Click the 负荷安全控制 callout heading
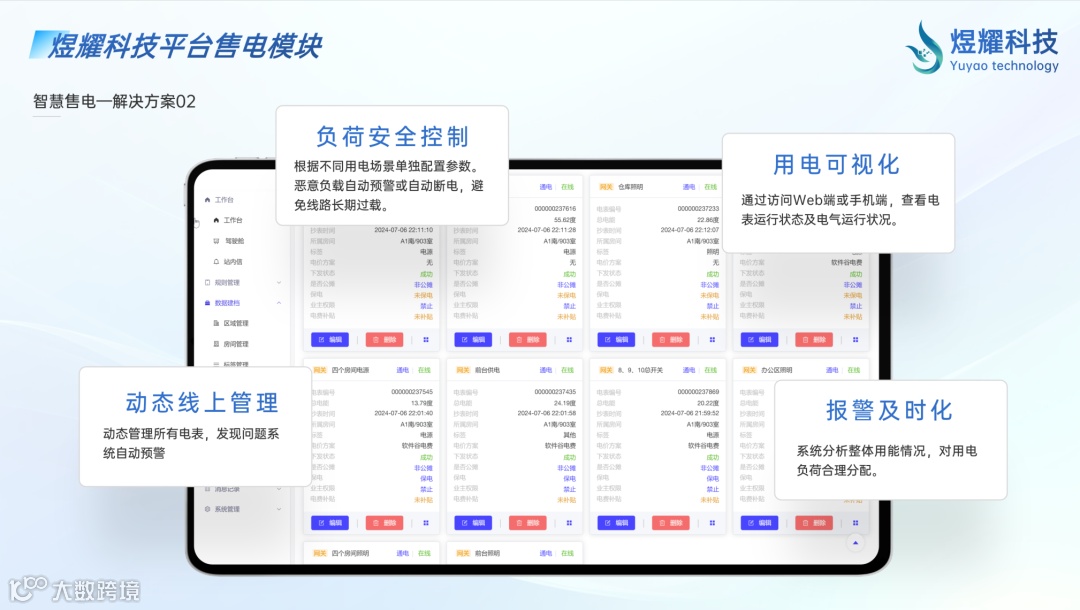This screenshot has height=610, width=1080. point(393,136)
